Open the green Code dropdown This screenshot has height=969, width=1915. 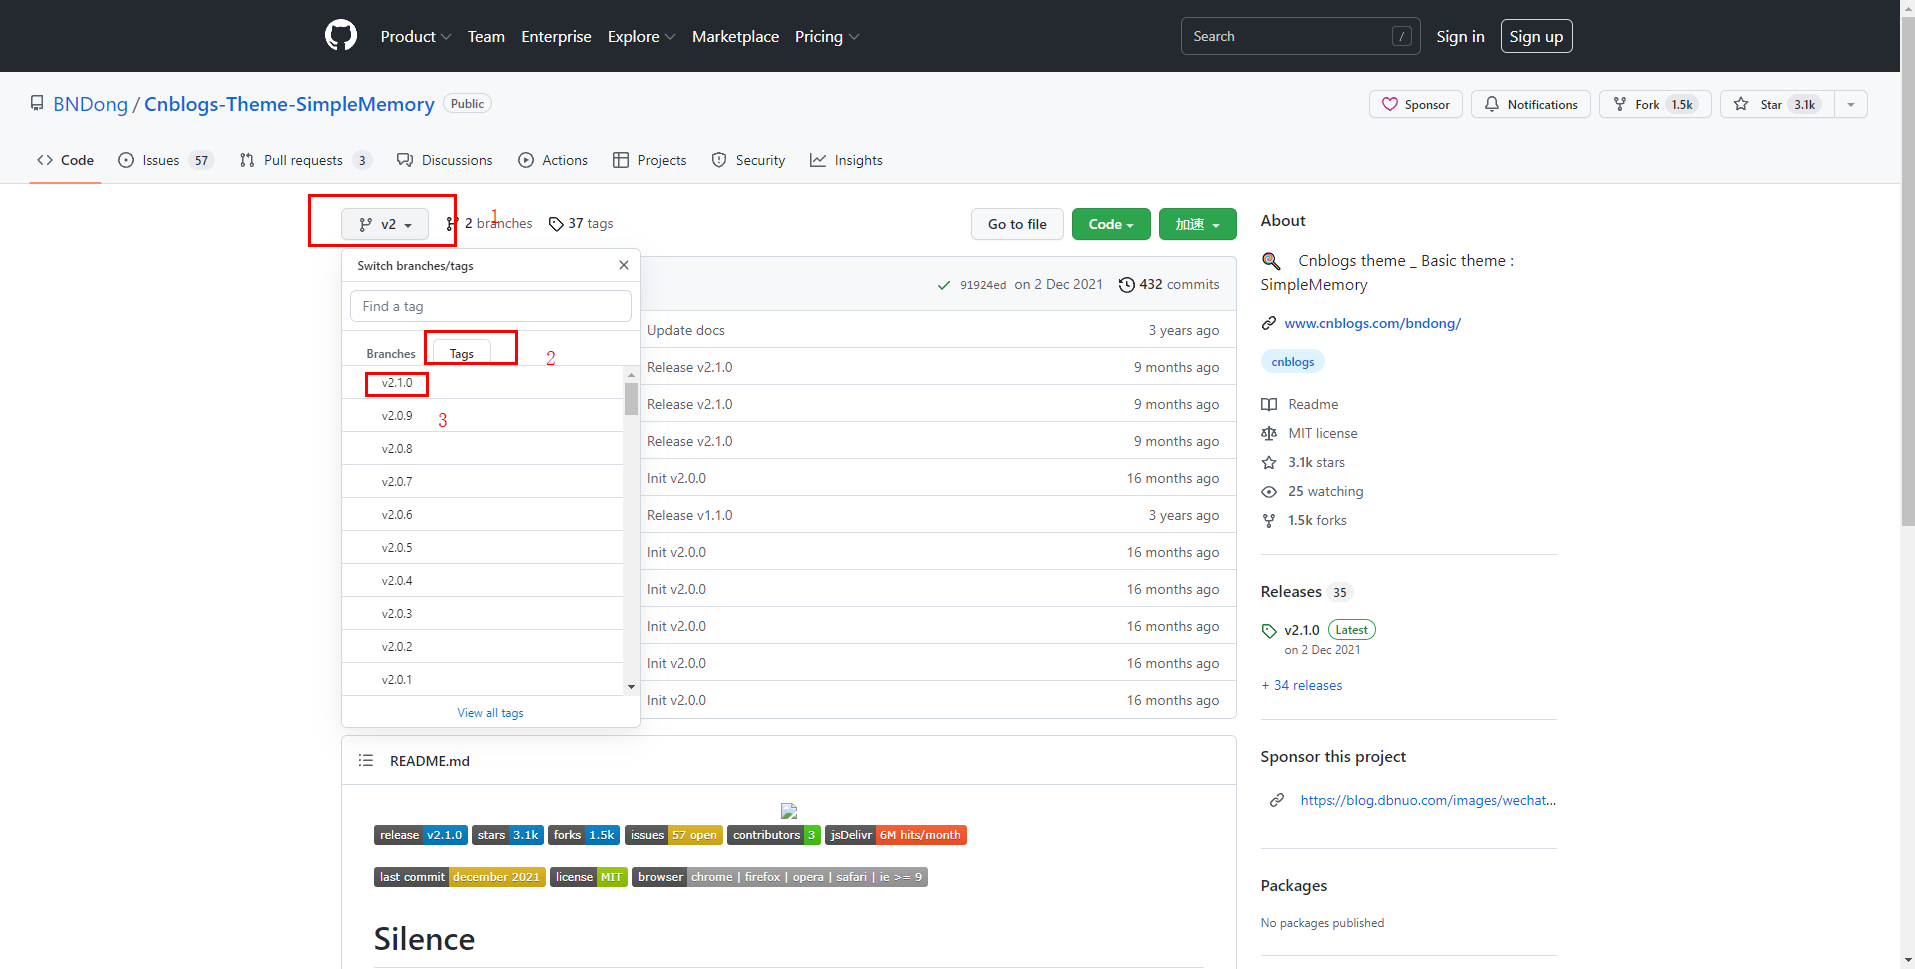(1111, 224)
